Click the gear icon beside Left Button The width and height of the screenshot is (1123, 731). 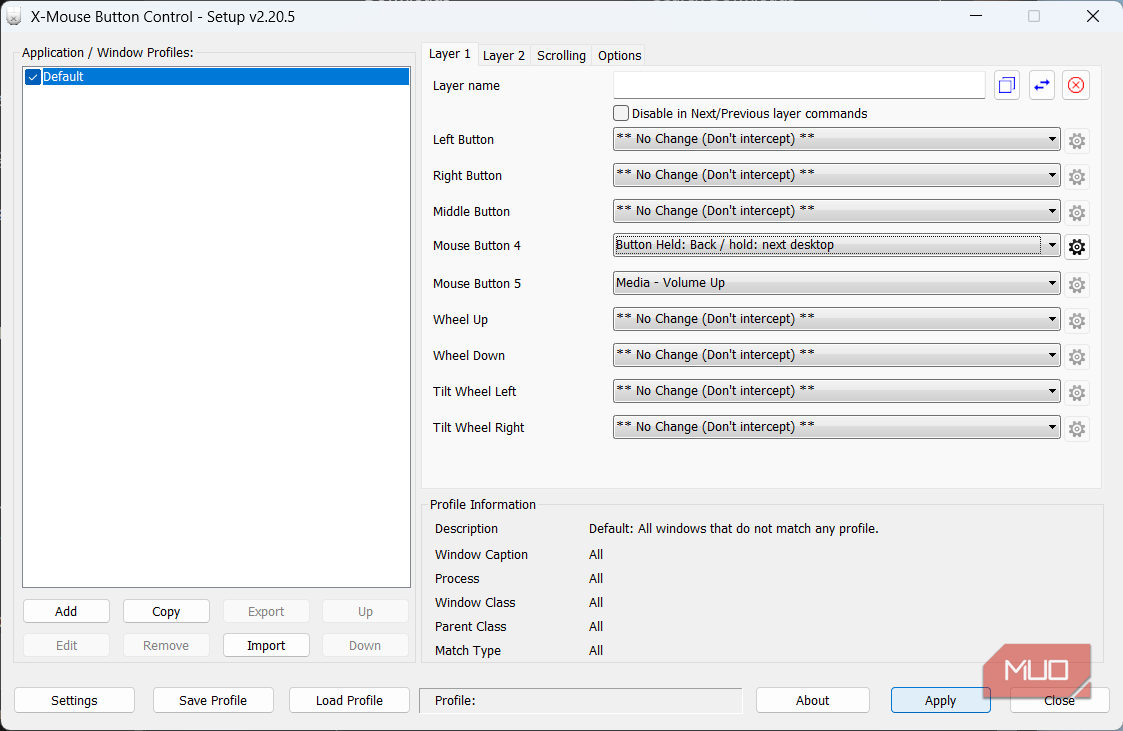coord(1076,141)
